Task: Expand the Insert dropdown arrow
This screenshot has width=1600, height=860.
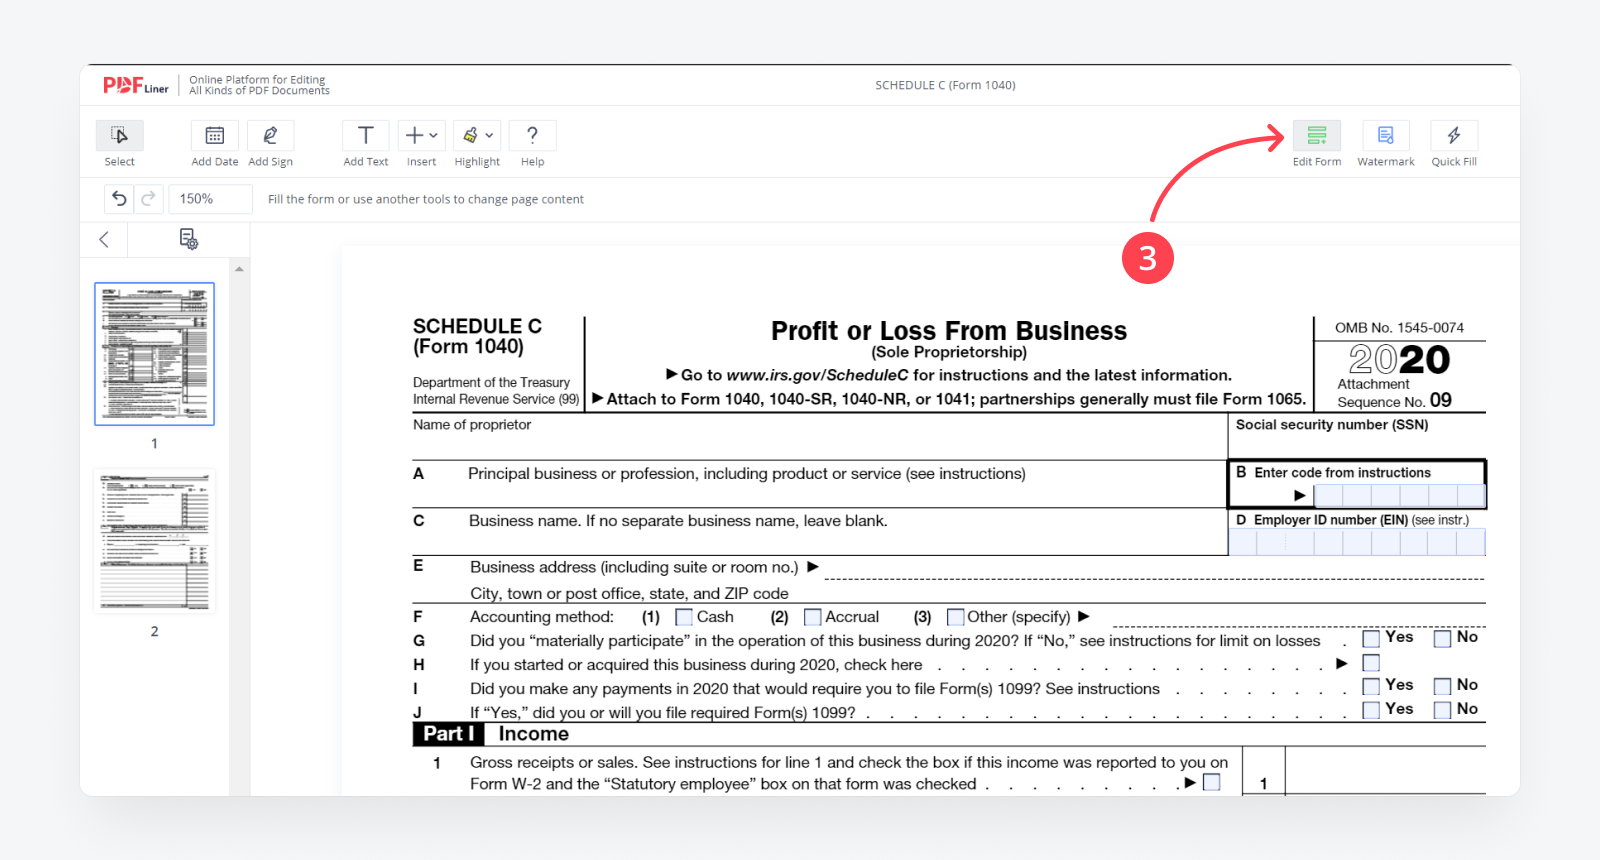Action: coord(433,136)
